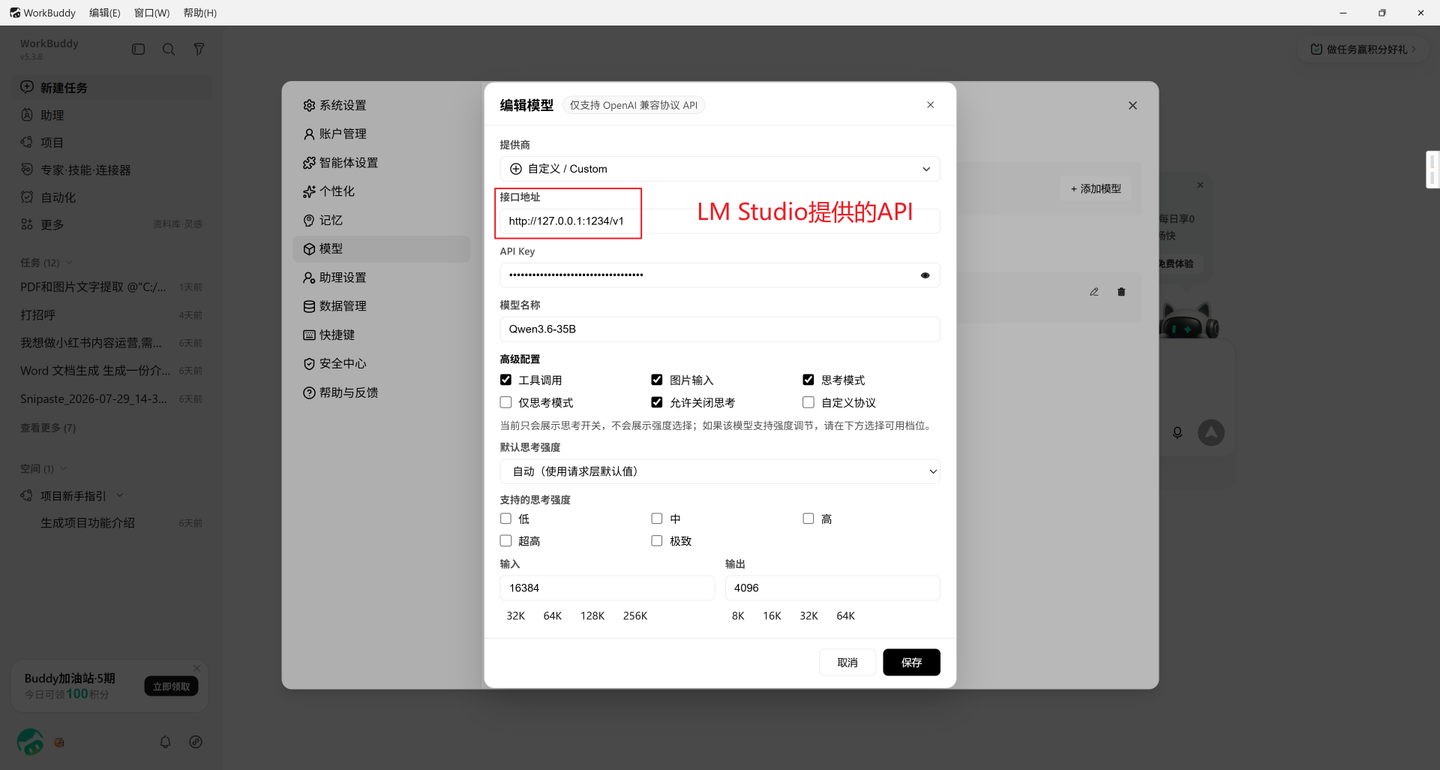Viewport: 1440px width, 770px height.
Task: Check the 超高 thinking strength box
Action: pyautogui.click(x=506, y=541)
